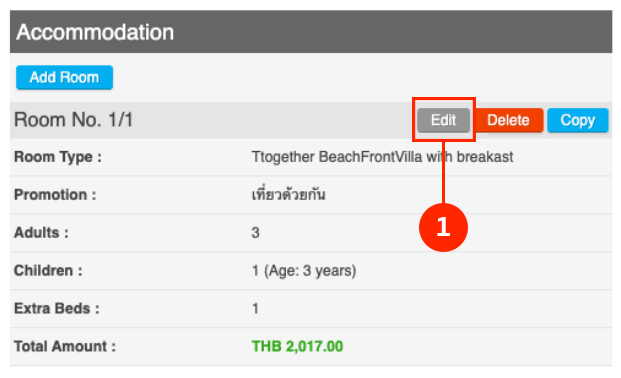Click the Add Room button
The image size is (621, 378).
point(65,77)
